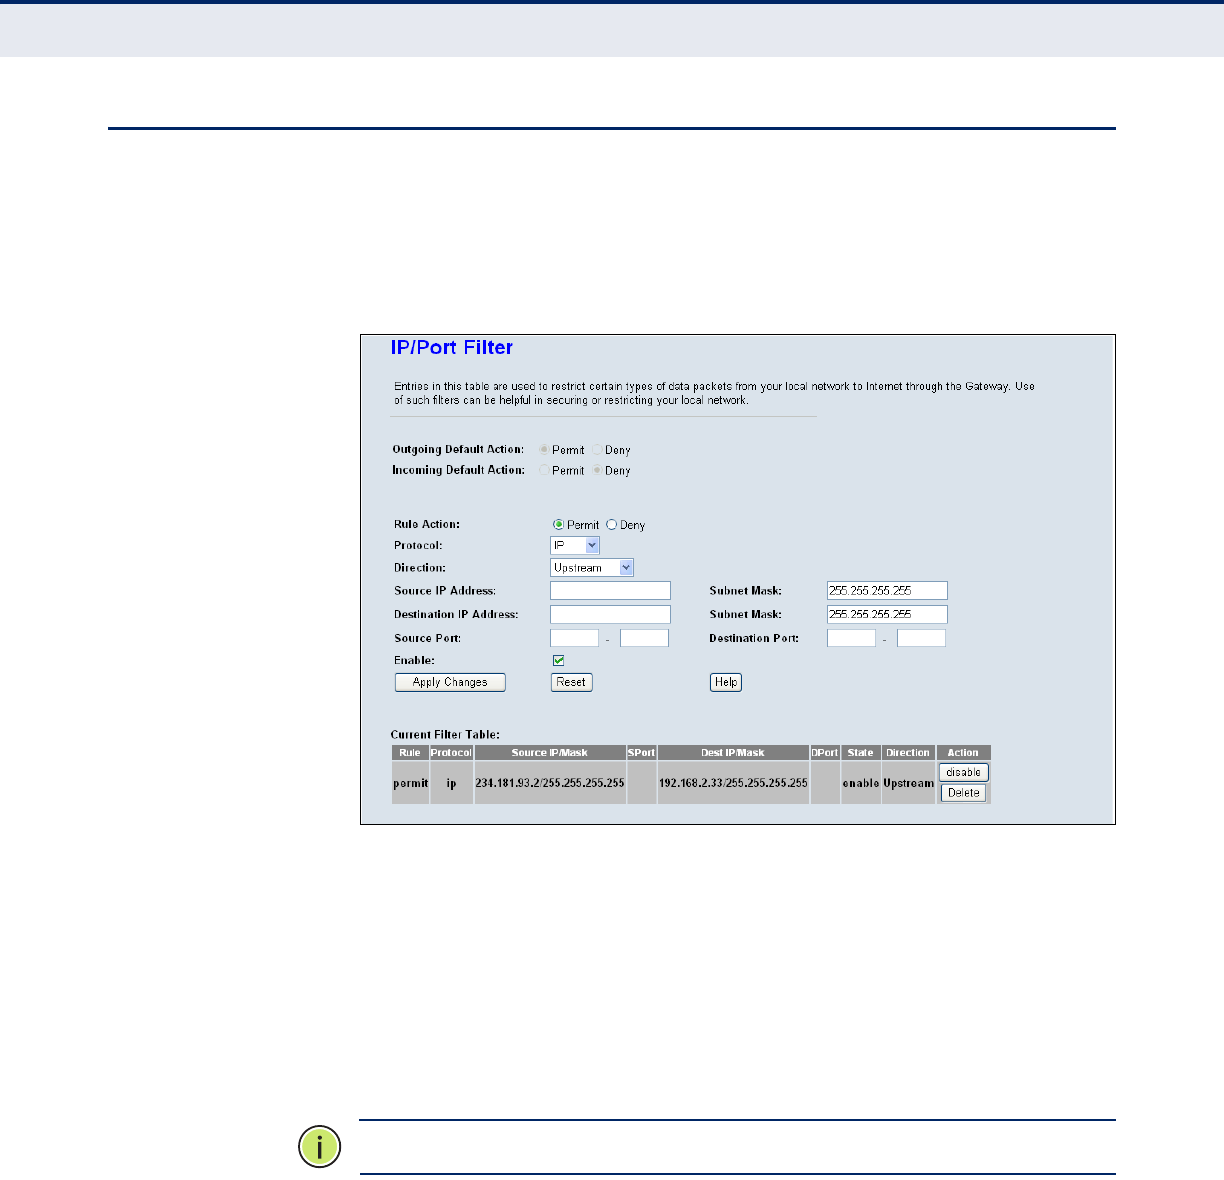Disable the permit ip filter rule
This screenshot has height=1180, width=1224.
point(963,772)
